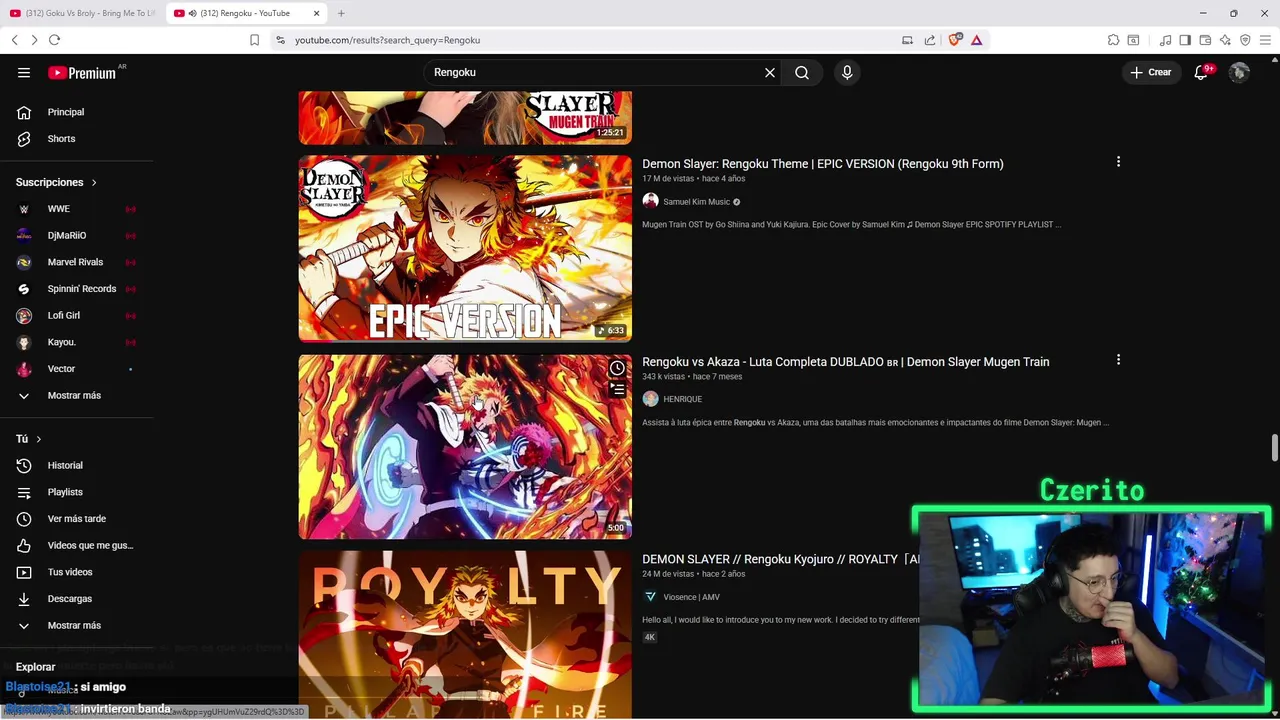Image resolution: width=1280 pixels, height=720 pixels.
Task: Open ROYALTY Rengoku Kyojuro thumbnail
Action: point(465,635)
